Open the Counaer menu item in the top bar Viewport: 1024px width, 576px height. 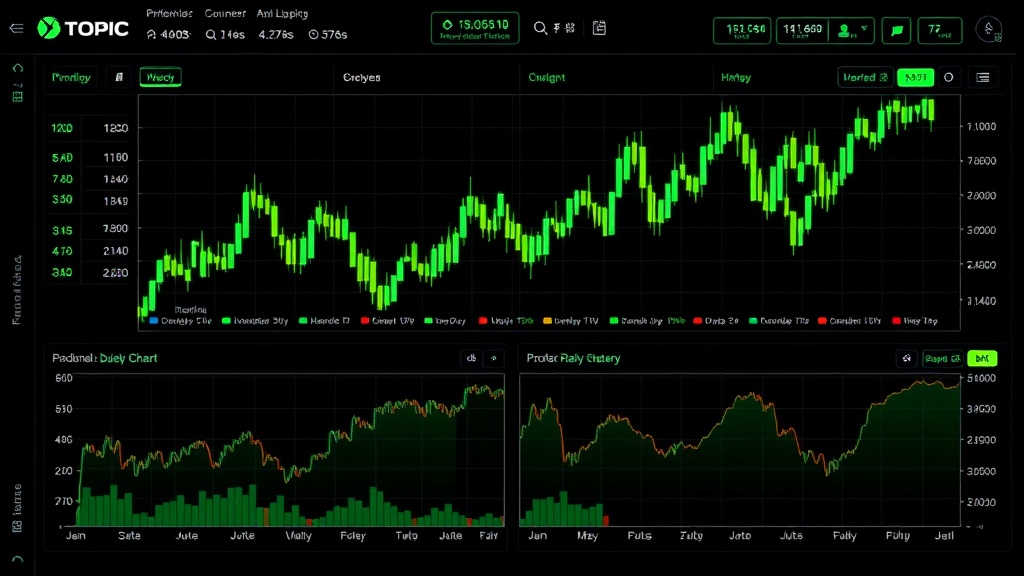click(x=225, y=13)
